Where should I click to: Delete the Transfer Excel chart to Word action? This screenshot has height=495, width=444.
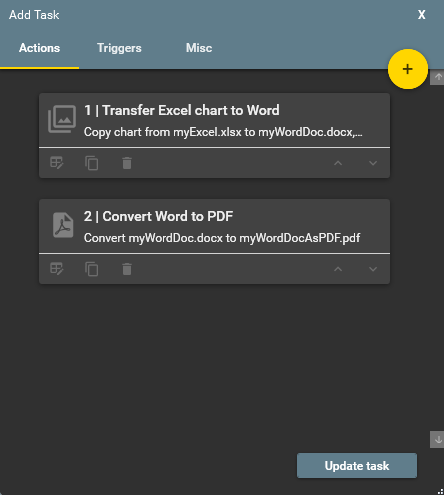[x=127, y=163]
